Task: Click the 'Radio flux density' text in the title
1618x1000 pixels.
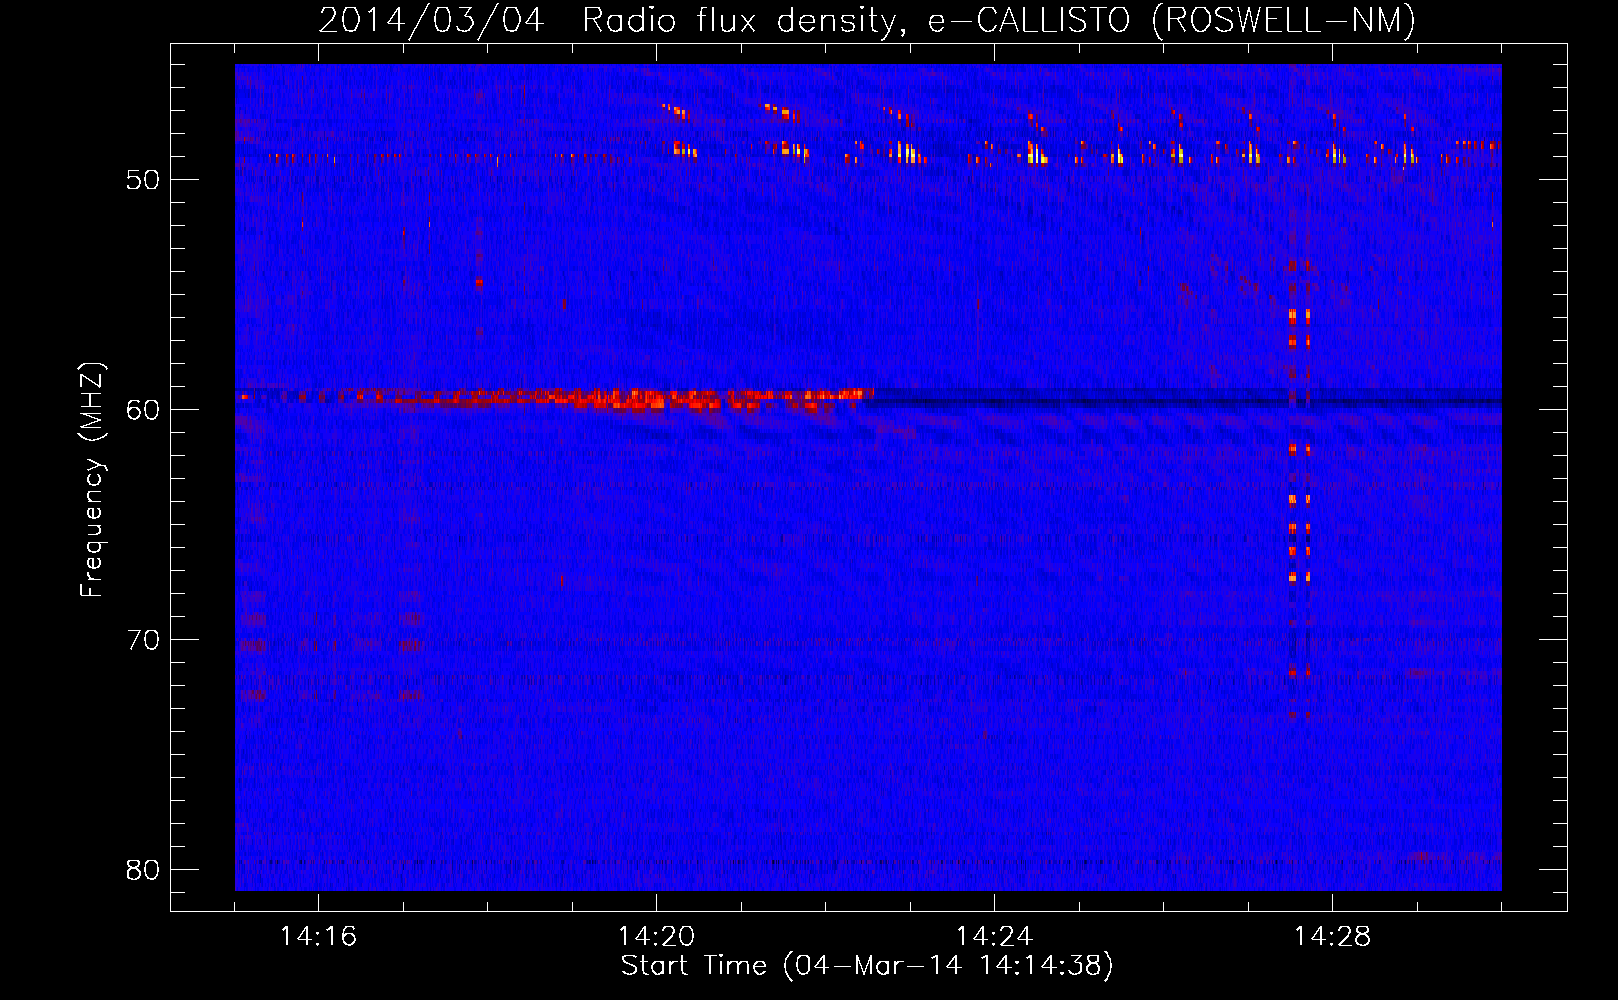Action: click(x=739, y=21)
